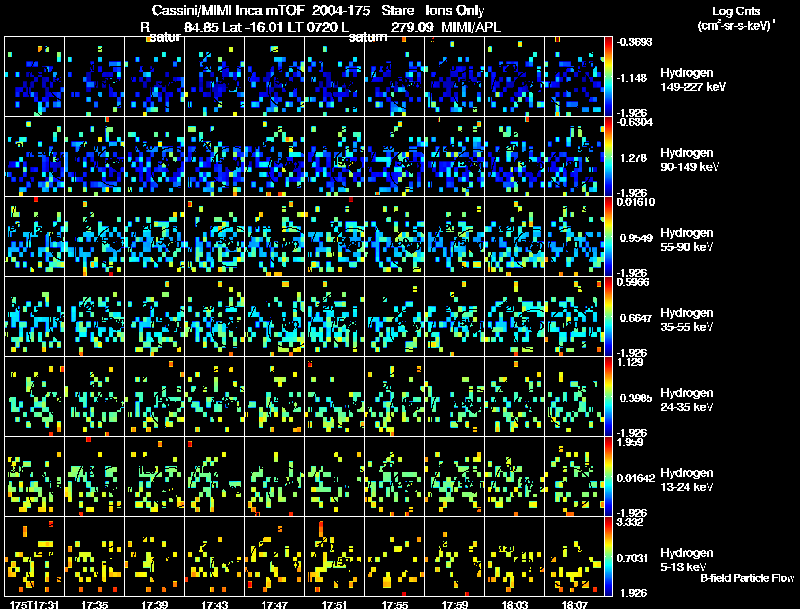Click the colorbar maximum value '-0.3693'
800x609 pixels.
[x=634, y=42]
